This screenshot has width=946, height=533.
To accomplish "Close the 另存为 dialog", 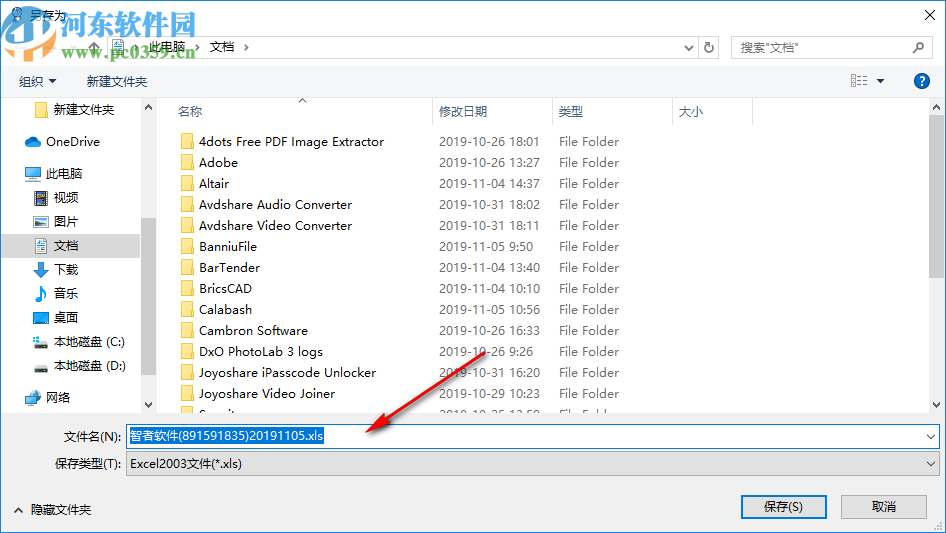I will [x=930, y=15].
